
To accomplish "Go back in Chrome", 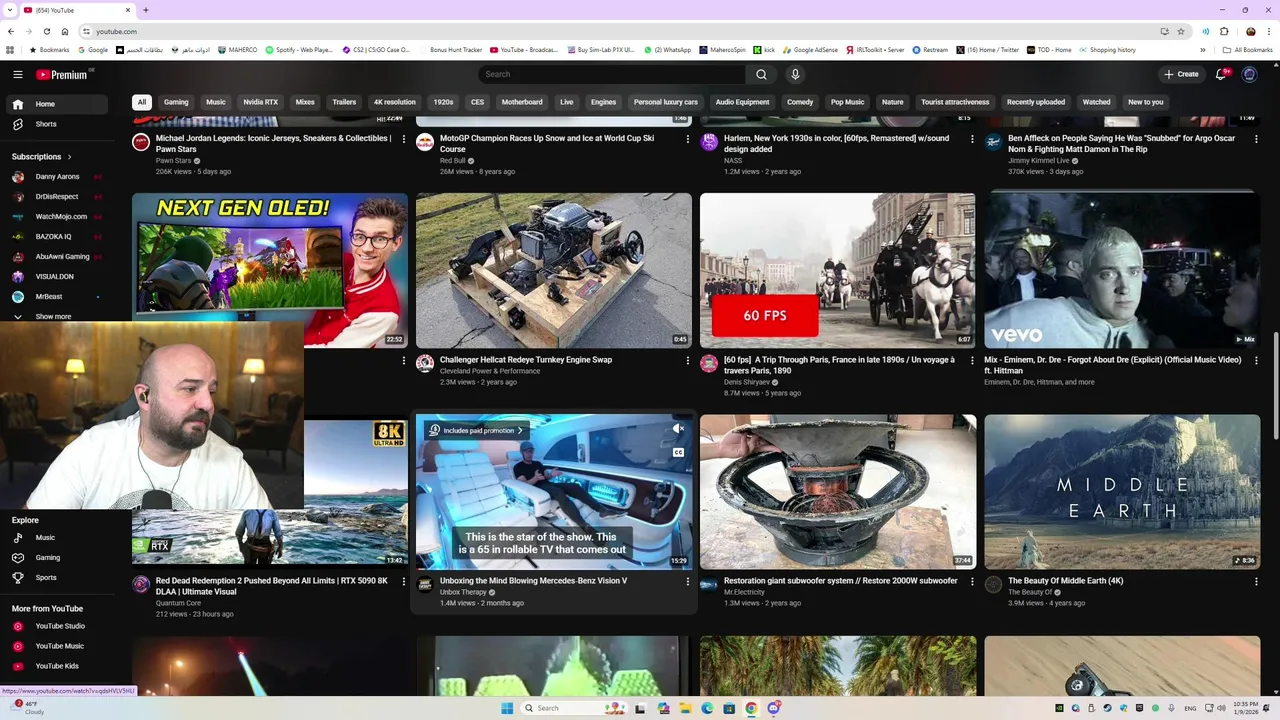I will [x=11, y=31].
